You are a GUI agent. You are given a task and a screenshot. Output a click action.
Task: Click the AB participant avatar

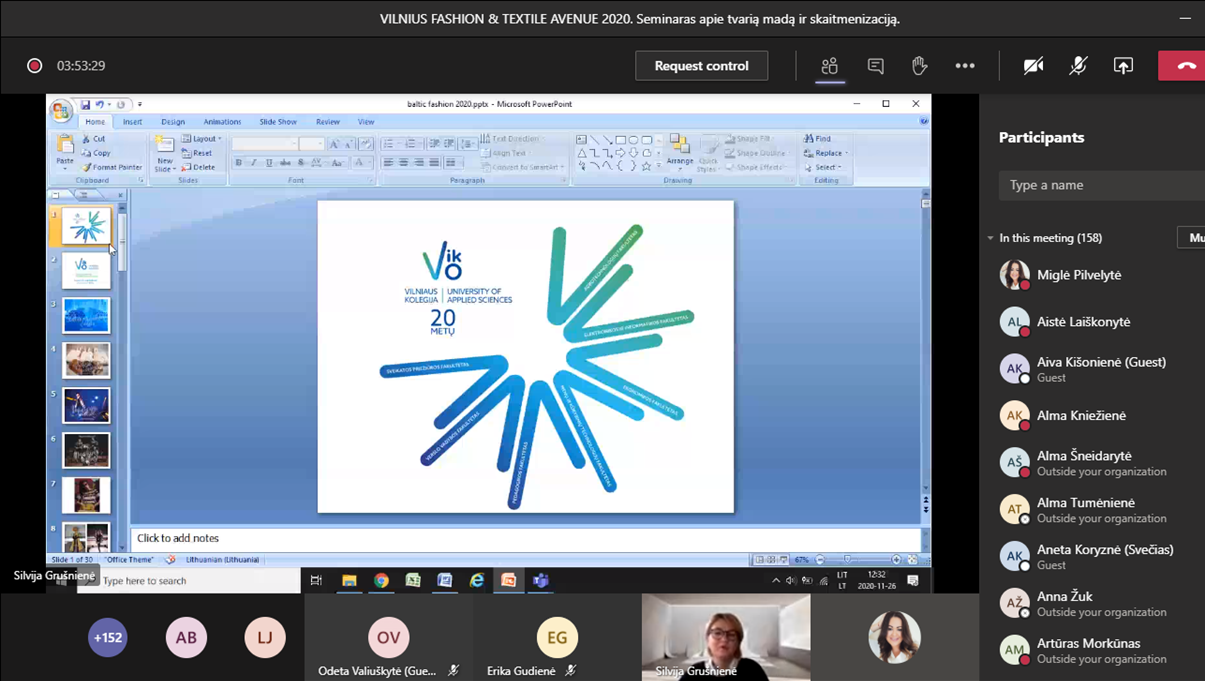[186, 637]
